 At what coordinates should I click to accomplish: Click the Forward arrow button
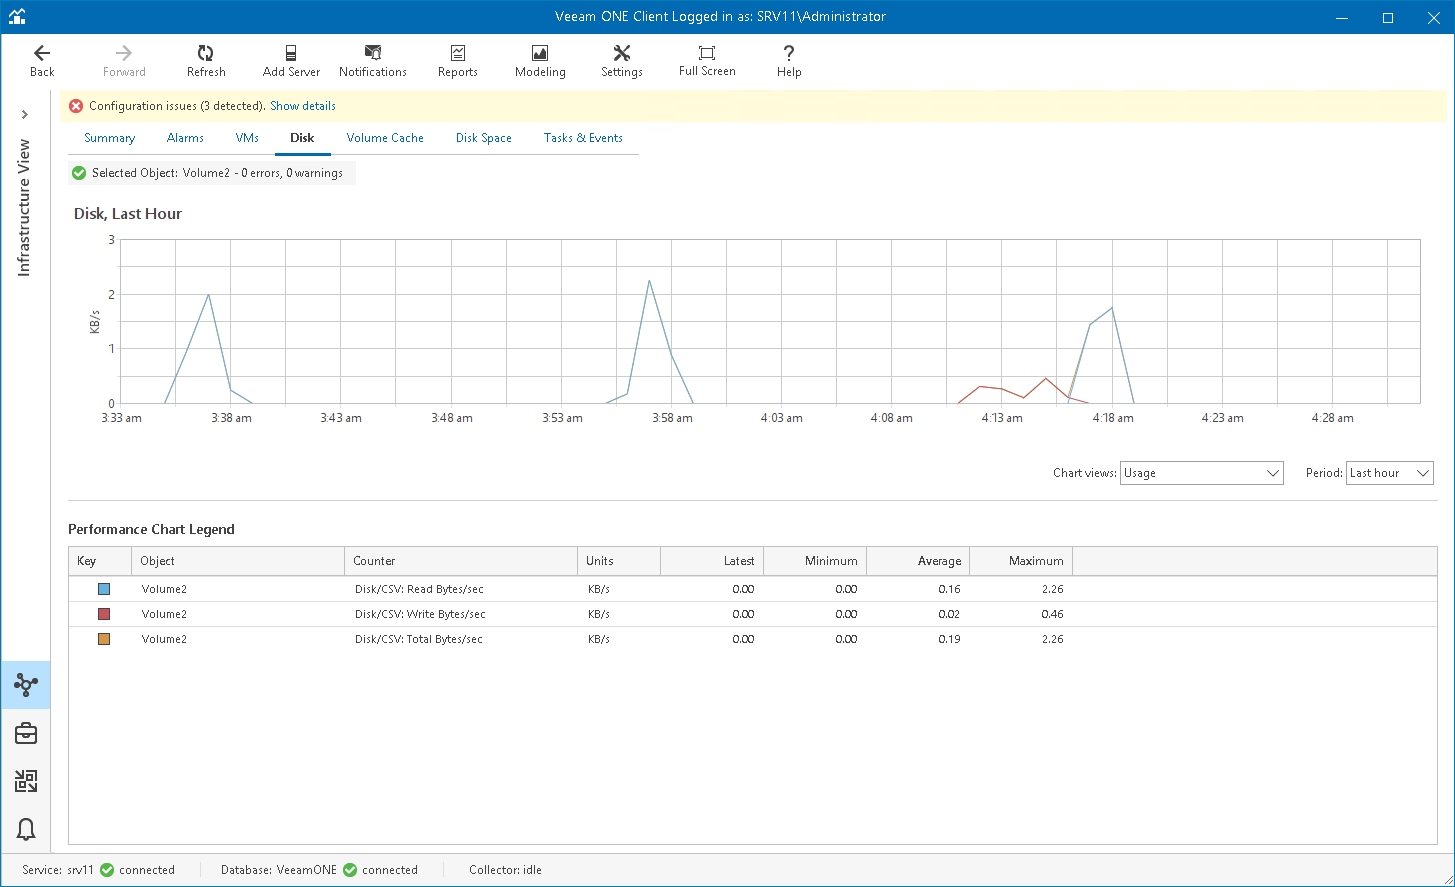click(124, 61)
